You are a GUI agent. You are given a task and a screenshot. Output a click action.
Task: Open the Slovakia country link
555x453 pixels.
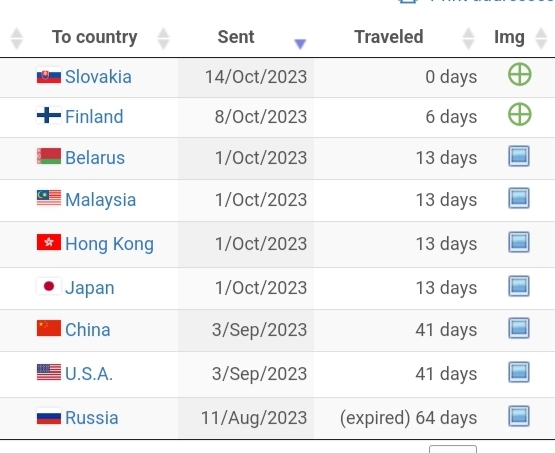(x=98, y=77)
